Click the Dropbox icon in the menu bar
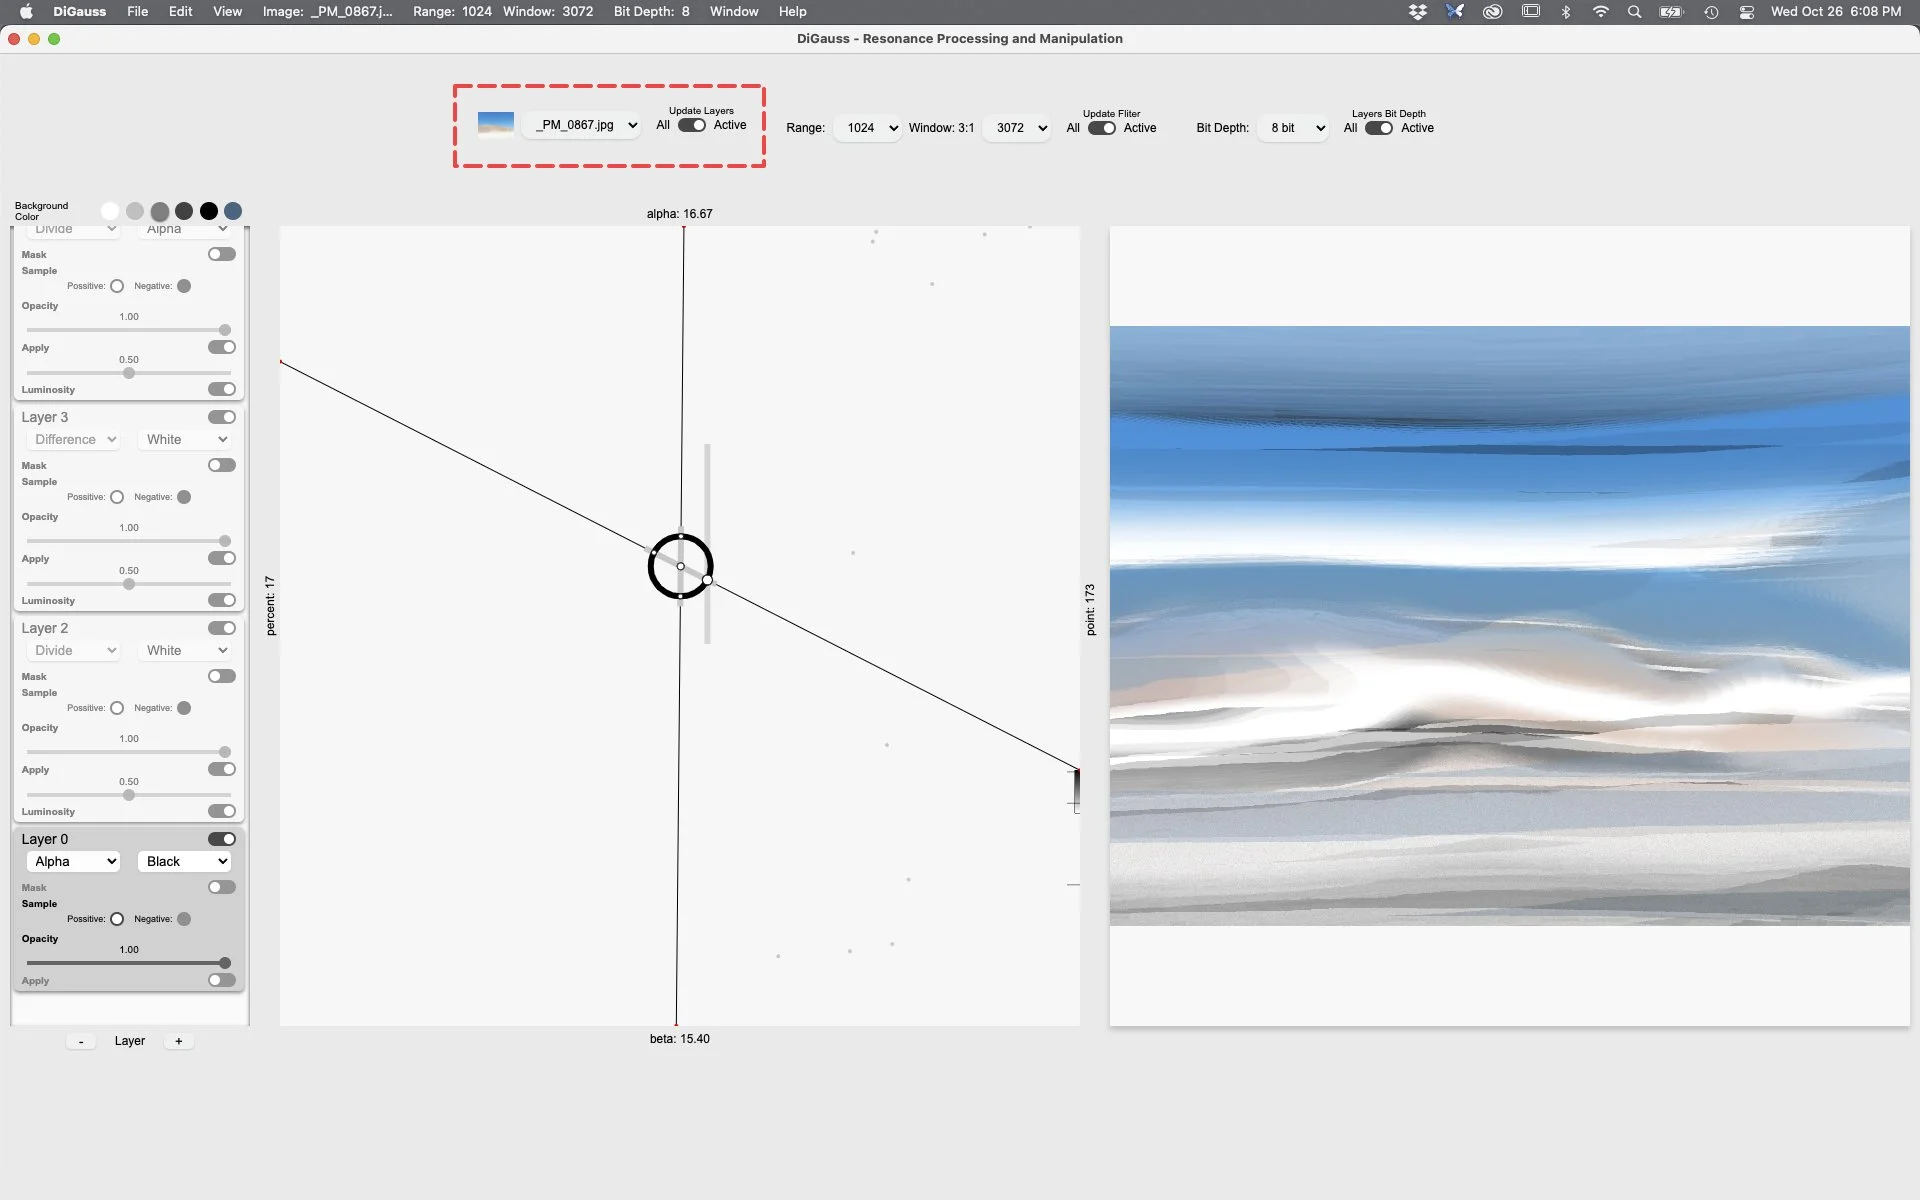The height and width of the screenshot is (1200, 1920). (x=1417, y=12)
